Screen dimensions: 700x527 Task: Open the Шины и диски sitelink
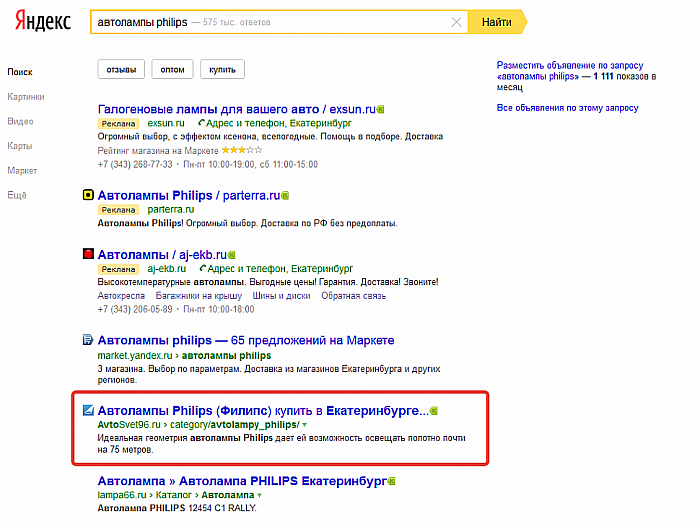[281, 296]
